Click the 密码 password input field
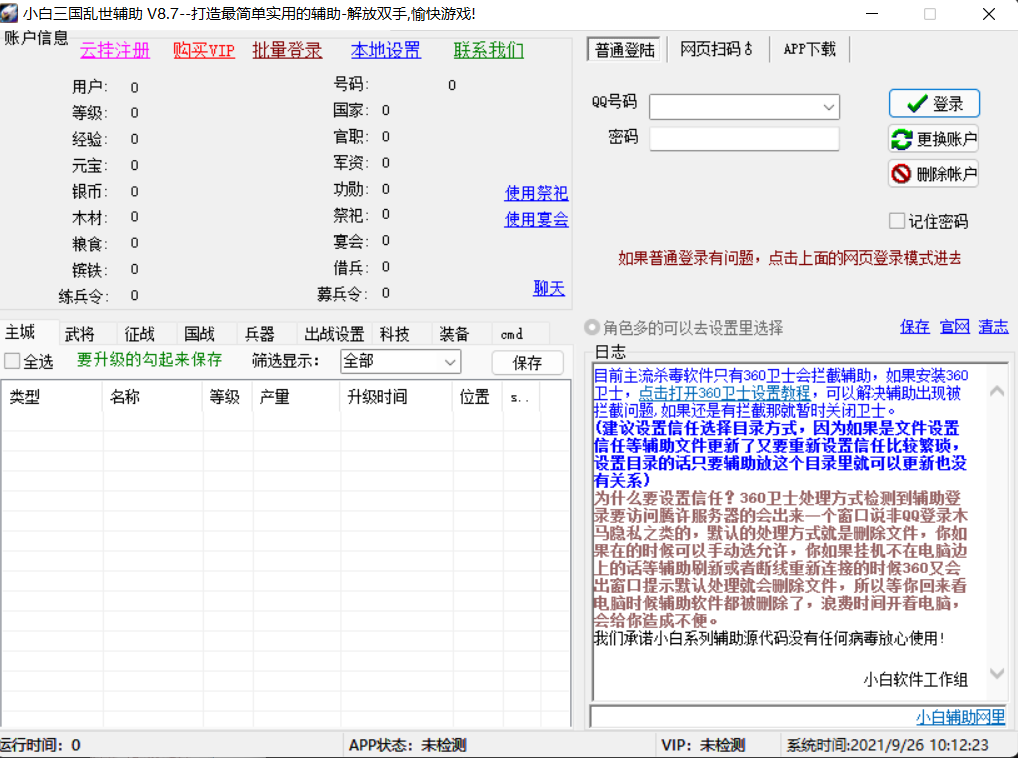Screen dimensions: 1018x758 click(x=744, y=138)
